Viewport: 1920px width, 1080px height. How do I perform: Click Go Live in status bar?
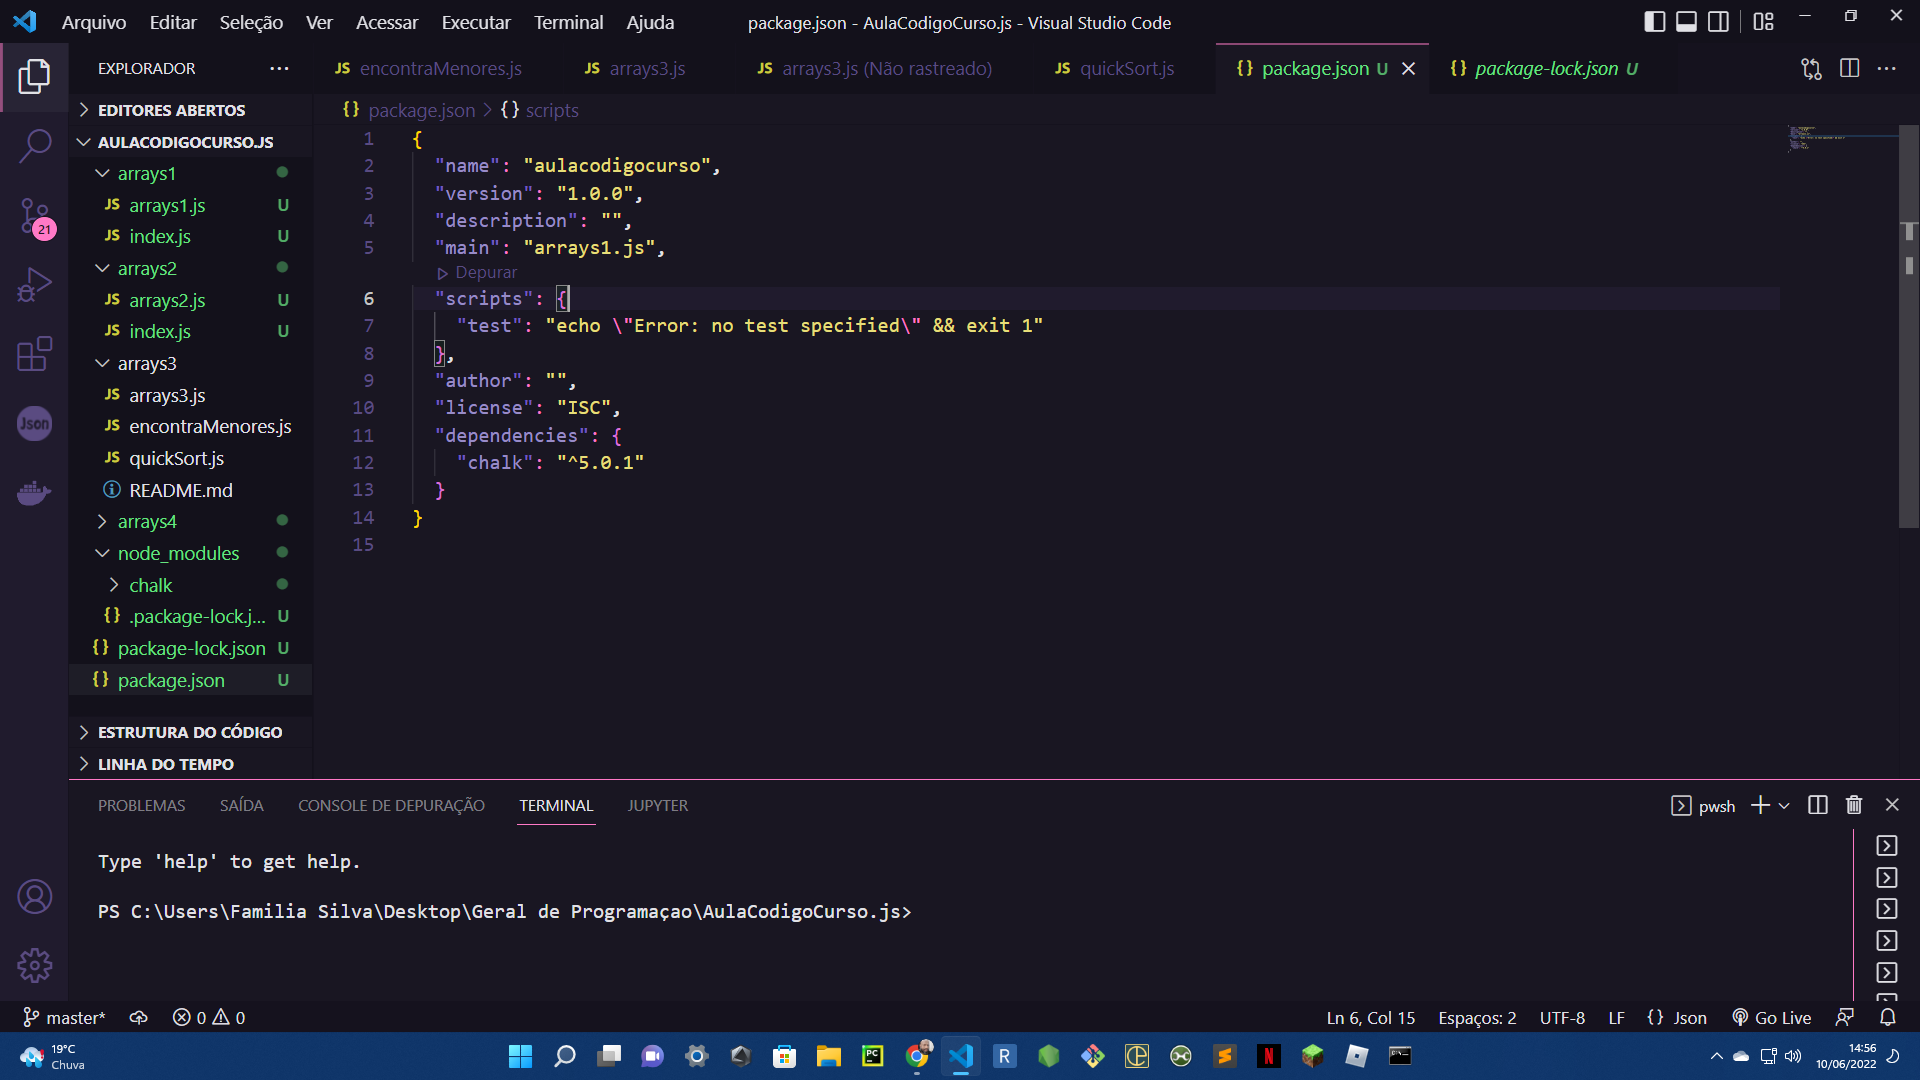(1772, 1018)
